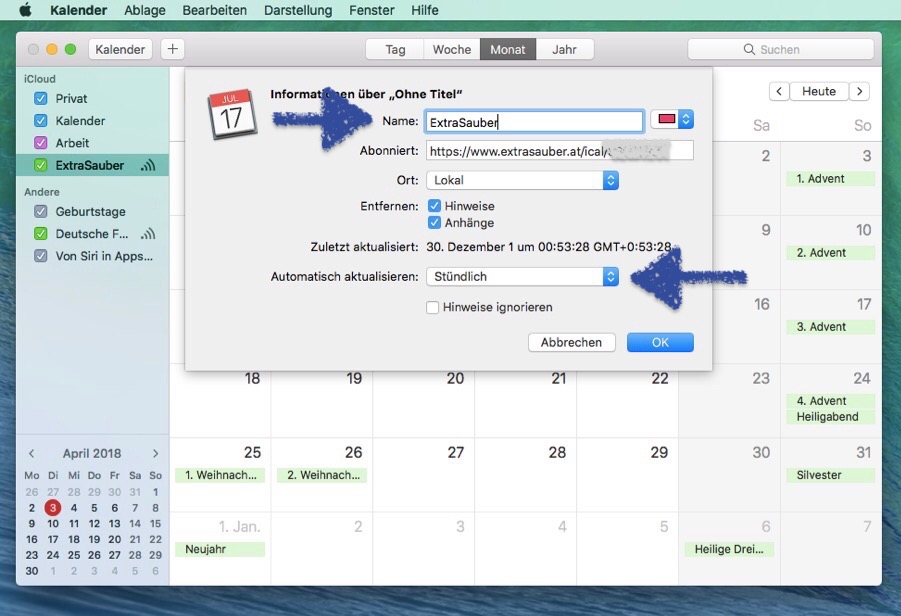Screen dimensions: 901x616
Task: Toggle the Deutsche F... calendar checkbox
Action: click(41, 234)
